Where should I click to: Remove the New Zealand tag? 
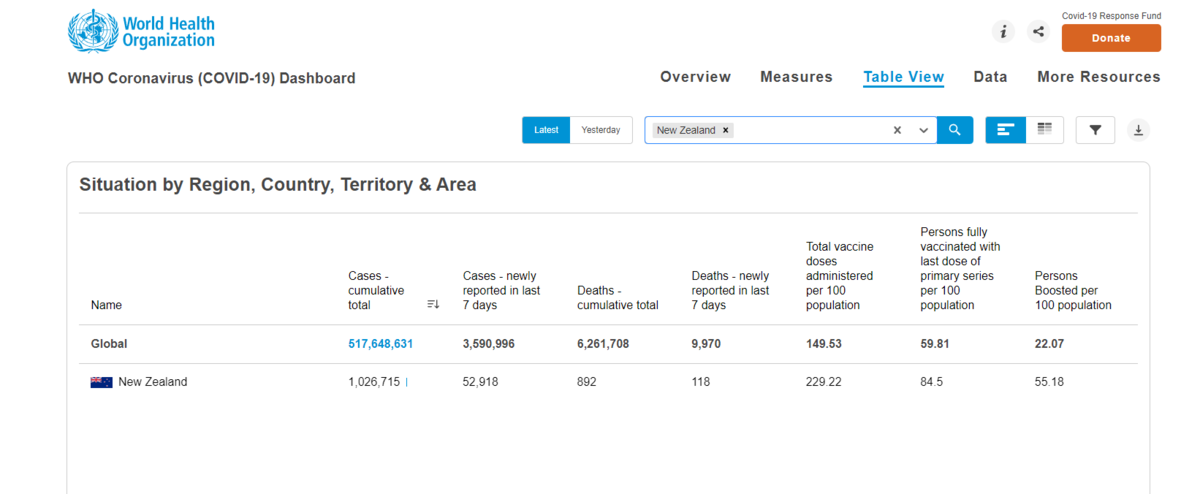point(726,130)
